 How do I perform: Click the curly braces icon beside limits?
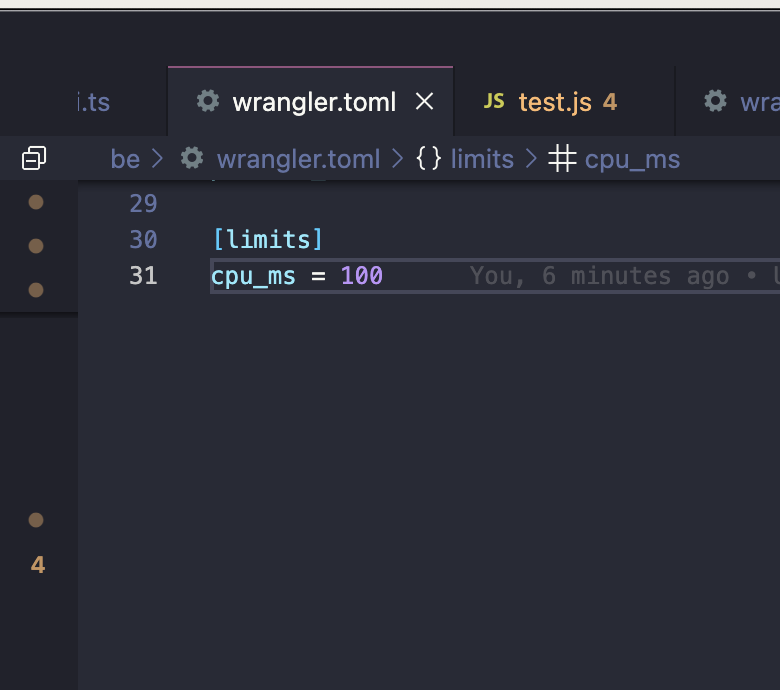[x=428, y=159]
